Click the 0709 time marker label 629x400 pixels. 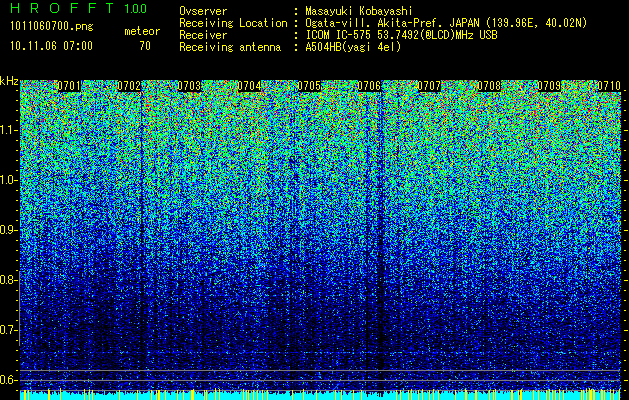click(549, 86)
